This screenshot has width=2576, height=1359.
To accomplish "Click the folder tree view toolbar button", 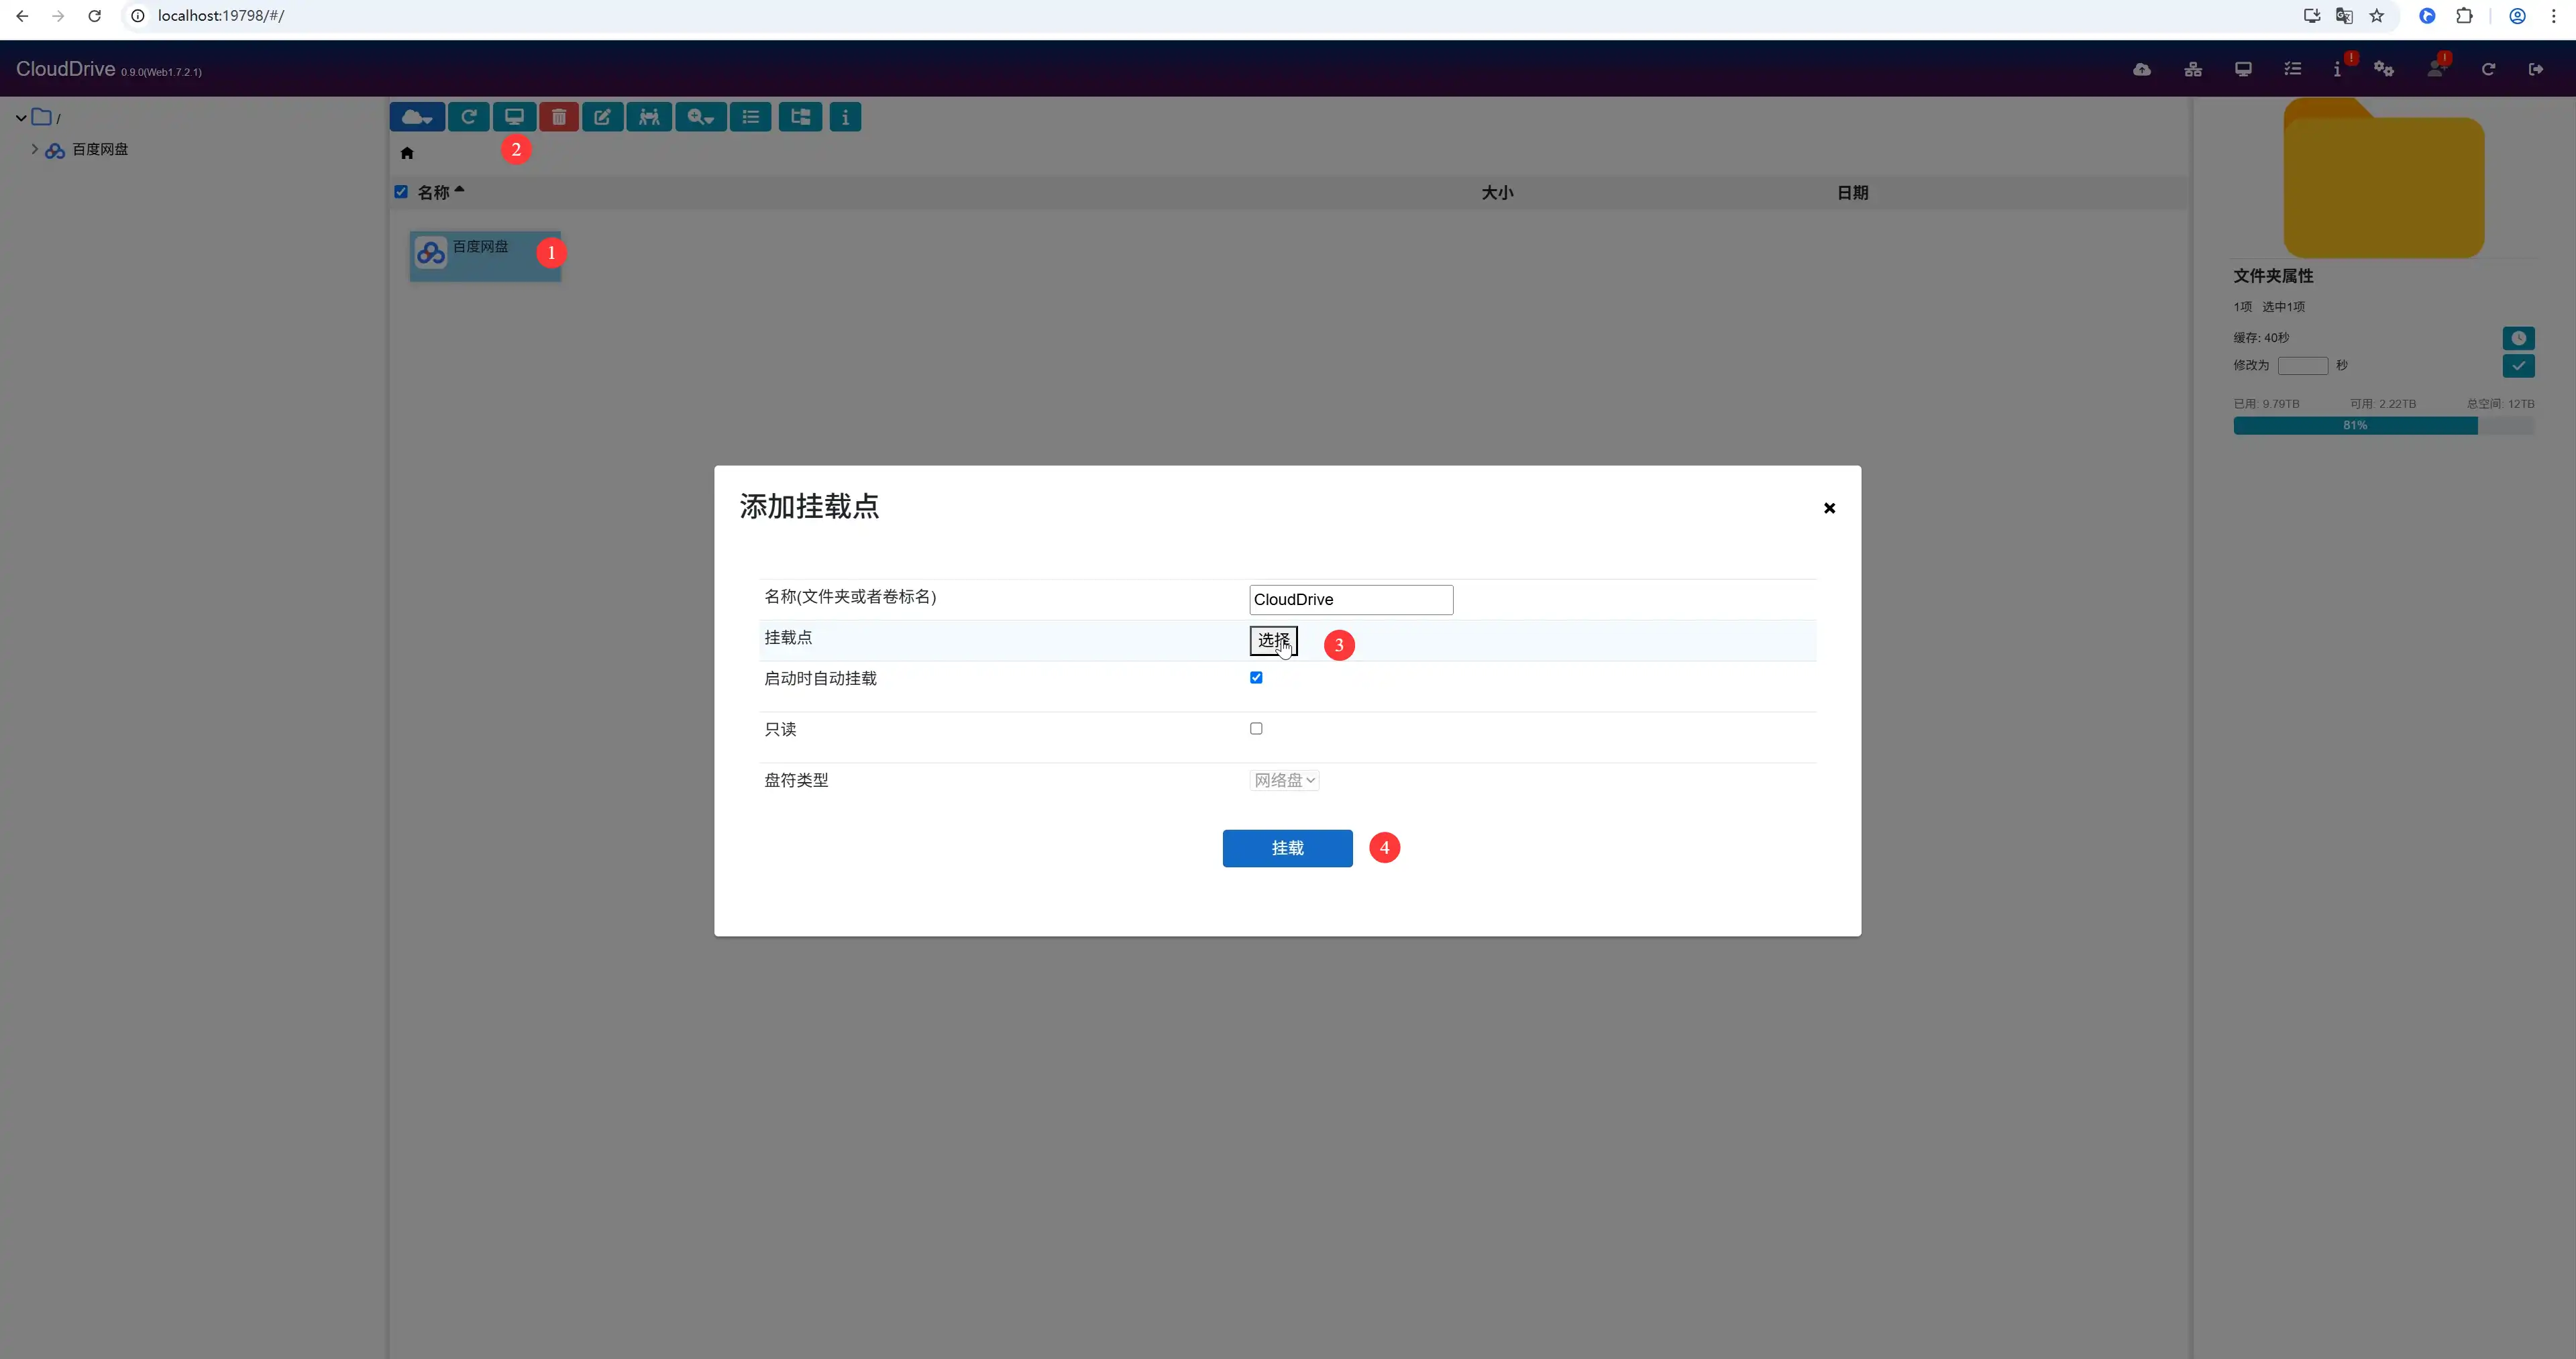I will (800, 117).
